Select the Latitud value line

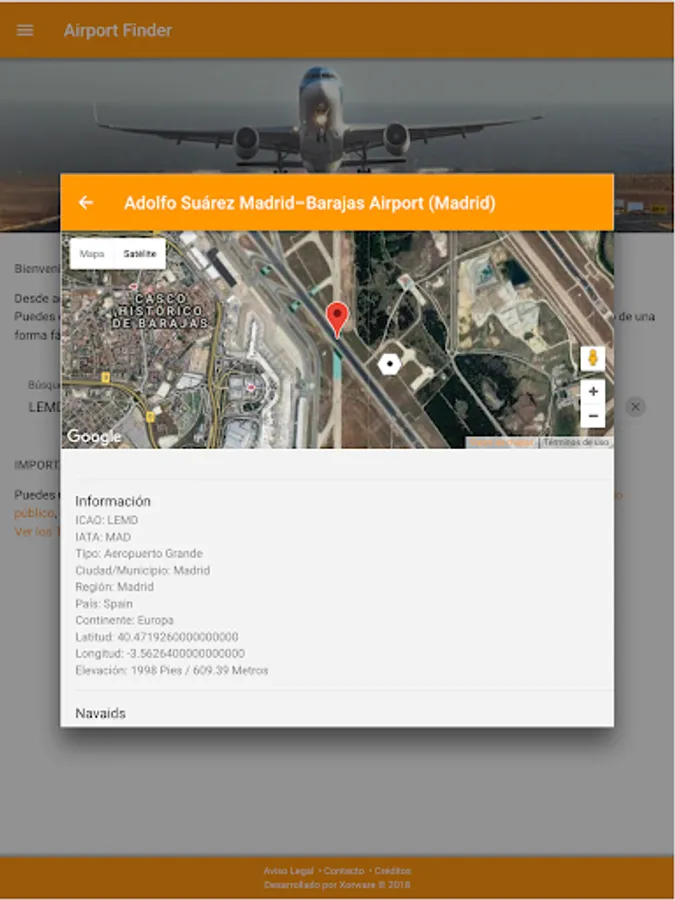pyautogui.click(x=157, y=637)
